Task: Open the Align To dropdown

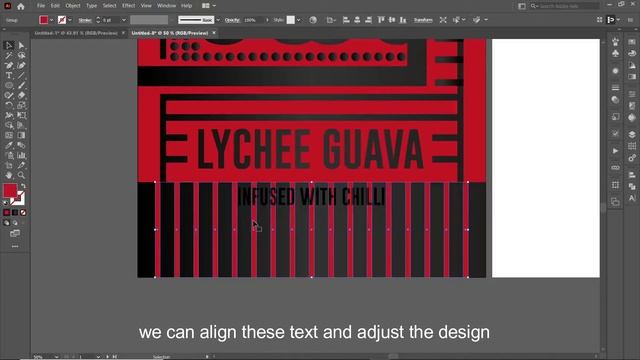Action: click(x=331, y=20)
